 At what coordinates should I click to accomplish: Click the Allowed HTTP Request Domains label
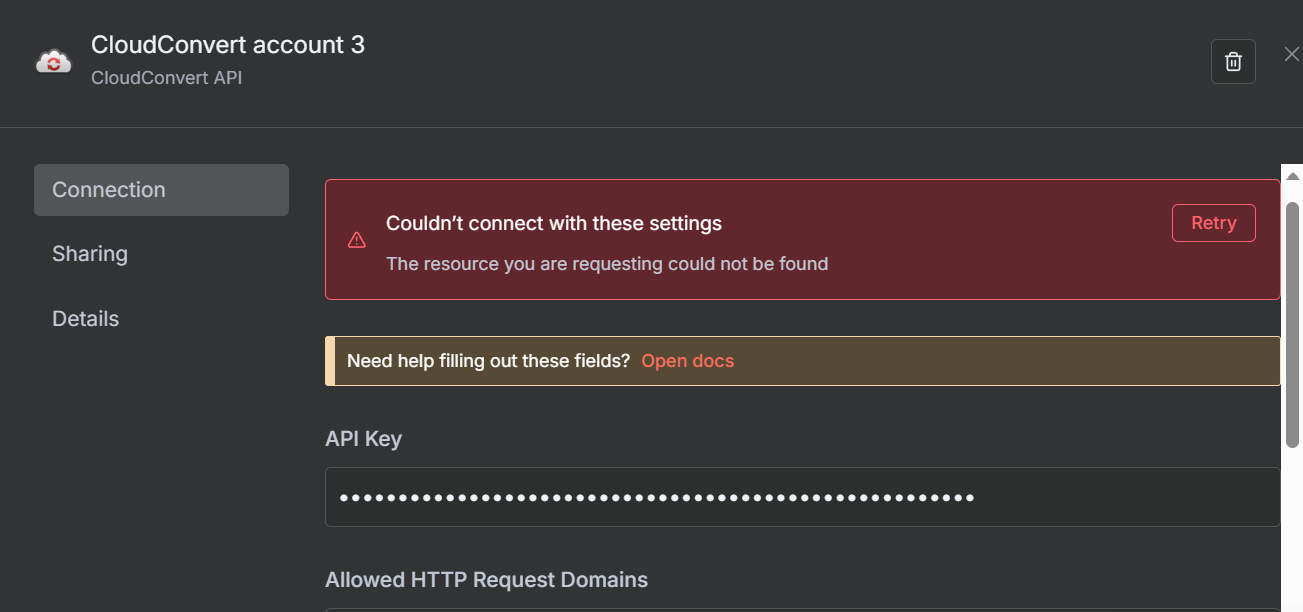click(x=486, y=580)
